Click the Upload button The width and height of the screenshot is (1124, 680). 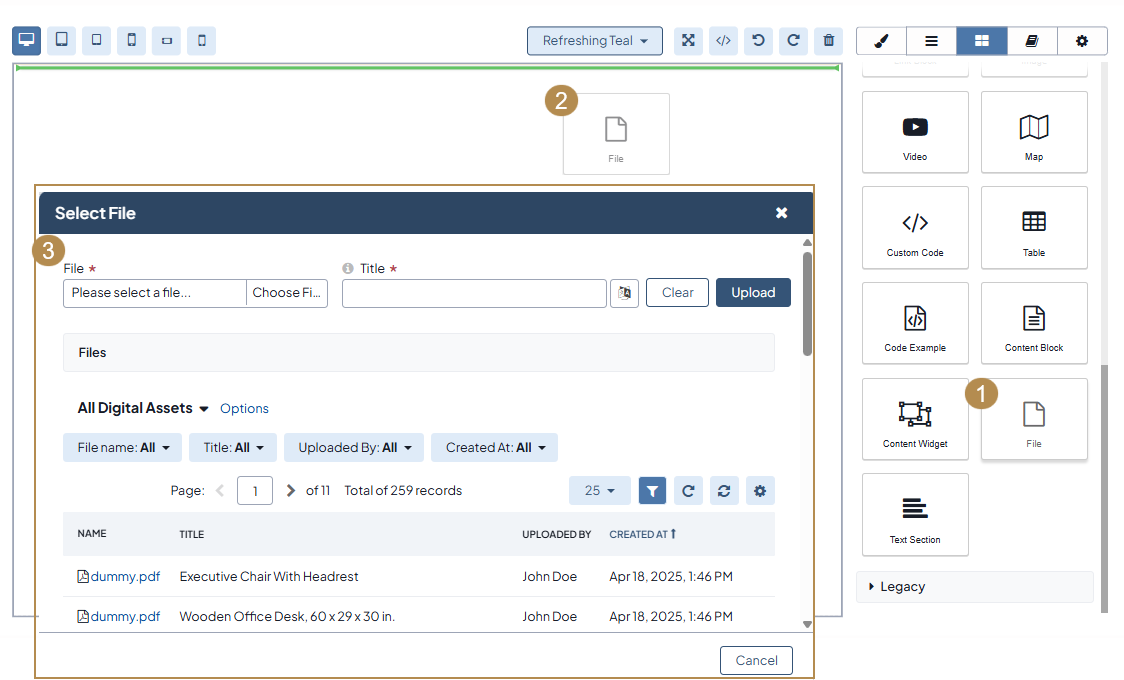point(753,293)
